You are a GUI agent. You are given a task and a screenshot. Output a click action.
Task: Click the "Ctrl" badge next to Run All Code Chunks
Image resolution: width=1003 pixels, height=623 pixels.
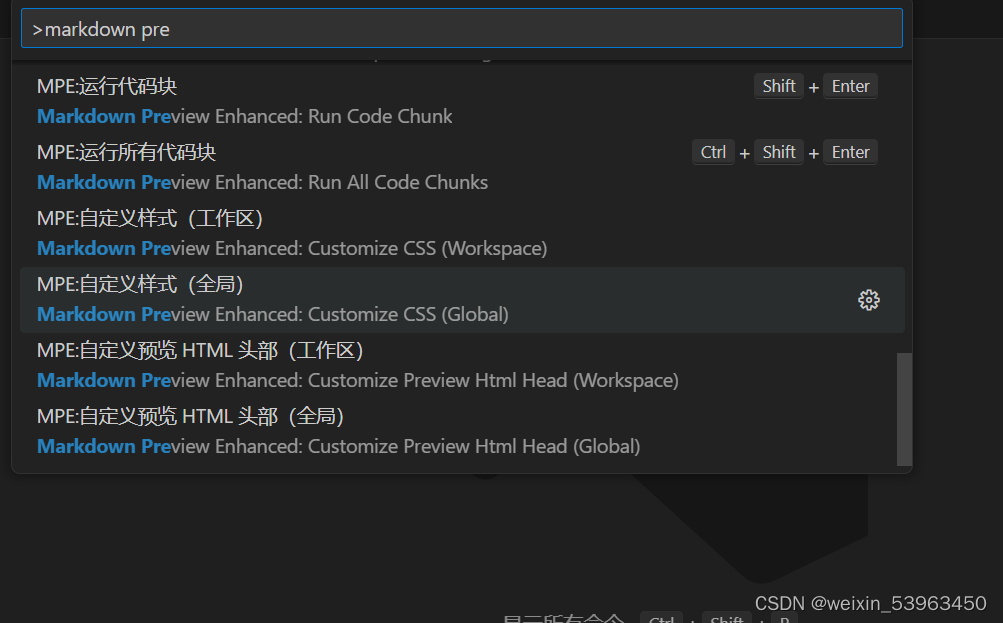712,152
